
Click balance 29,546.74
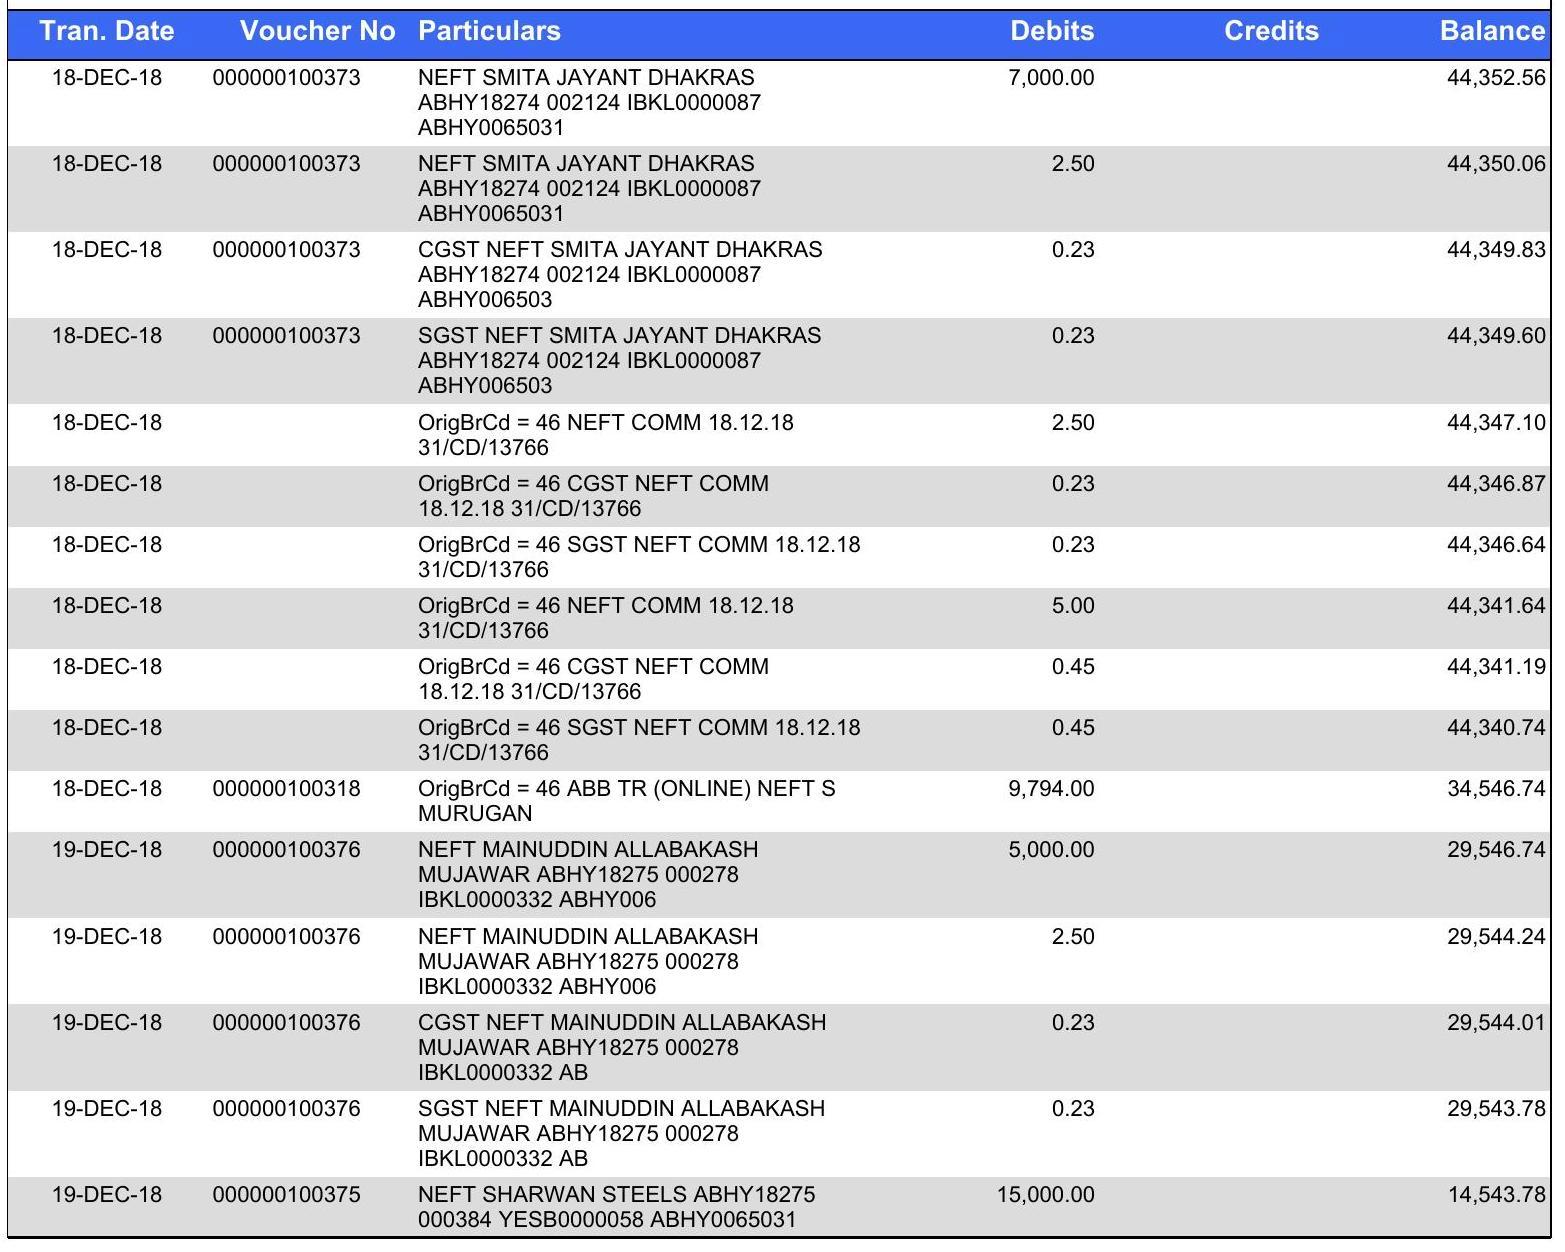pyautogui.click(x=1496, y=850)
